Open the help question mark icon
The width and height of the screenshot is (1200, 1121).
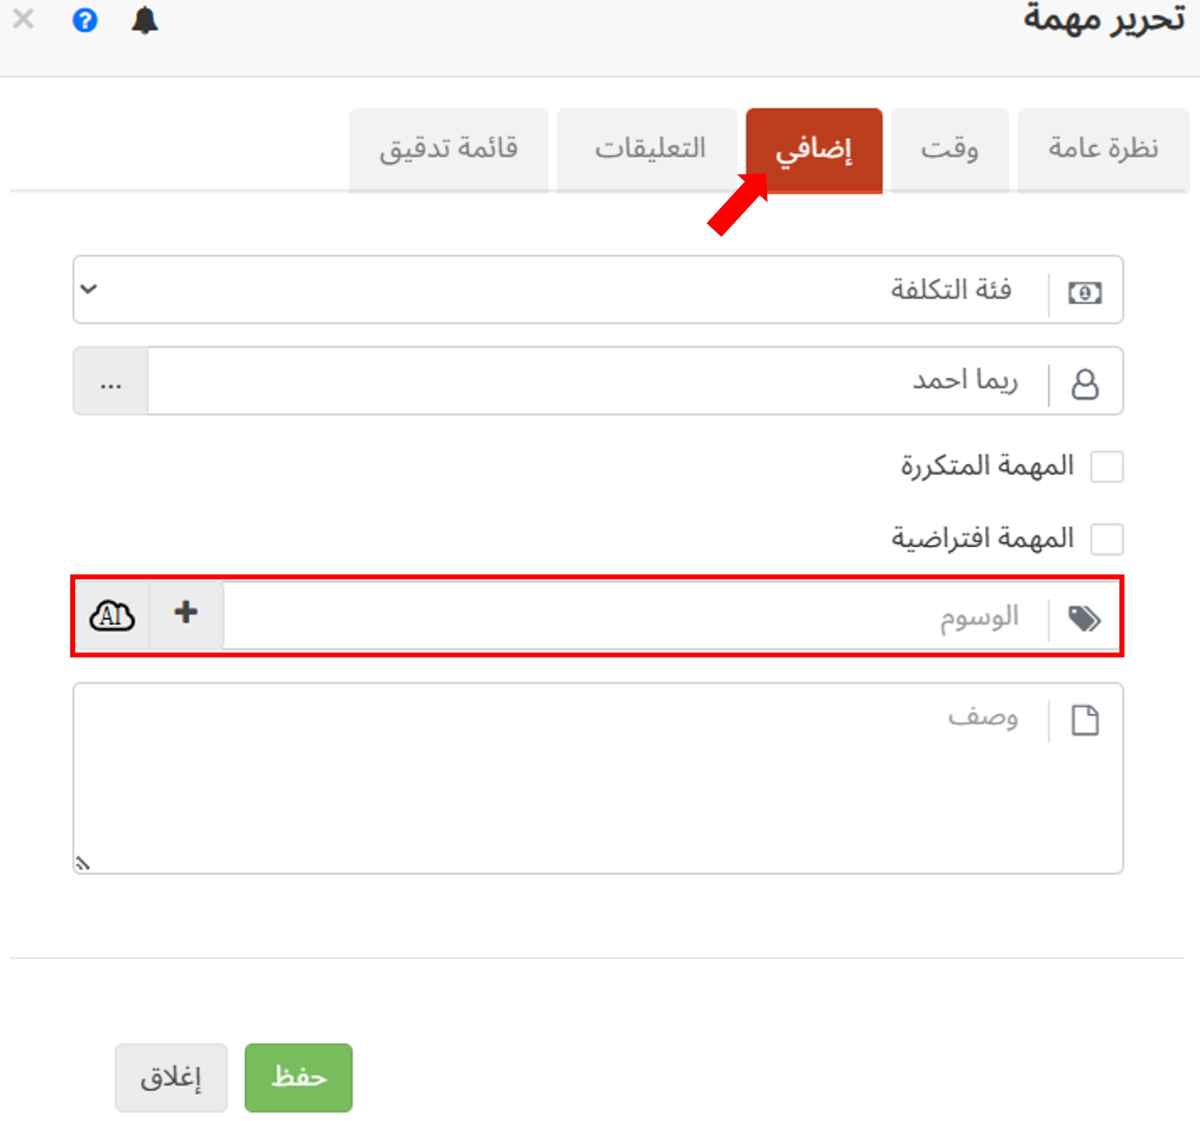(86, 20)
